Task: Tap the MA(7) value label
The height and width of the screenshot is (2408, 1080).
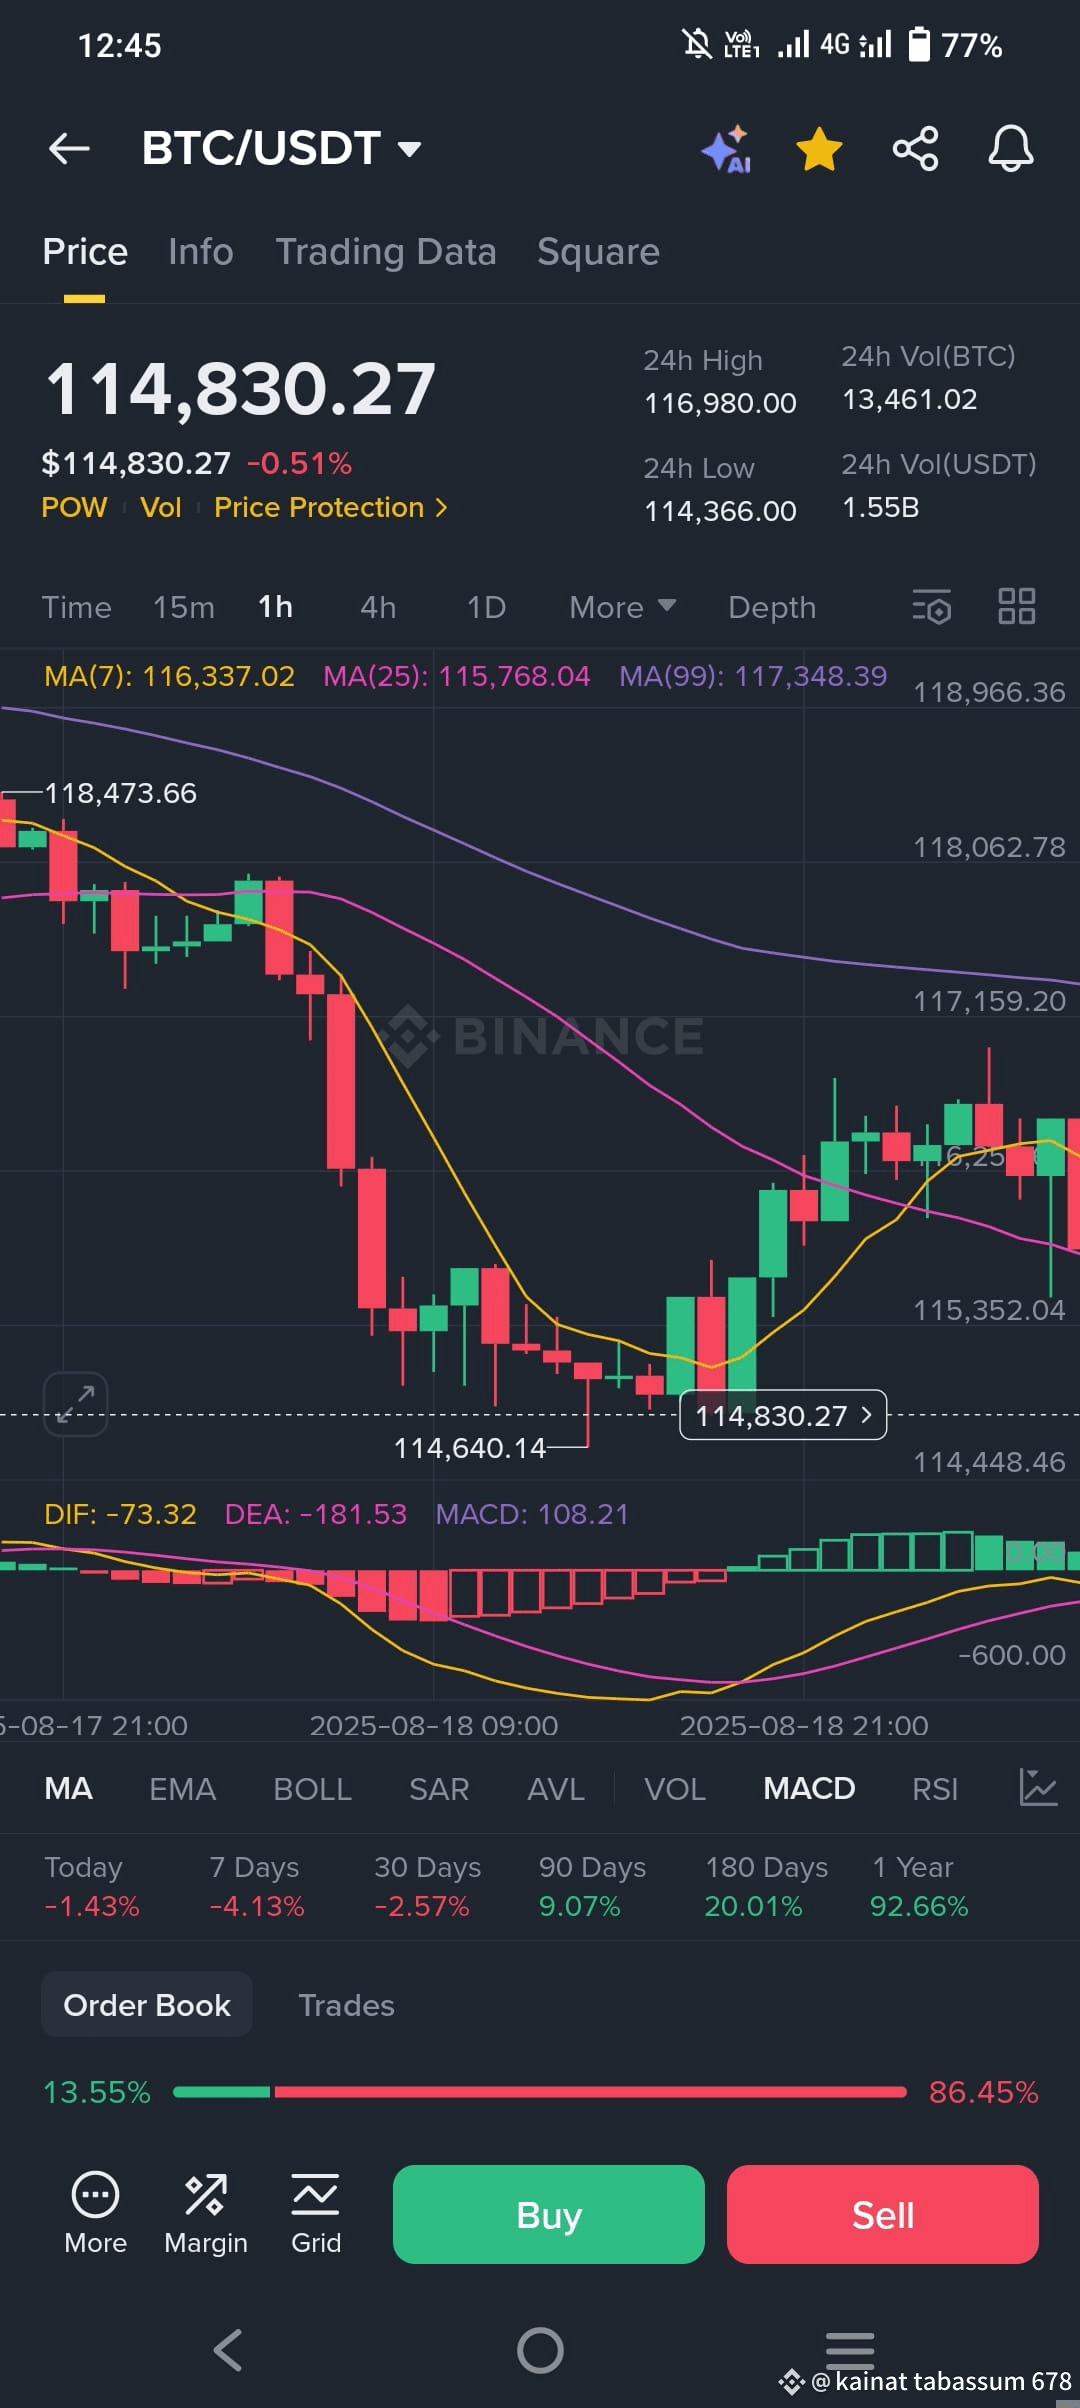Action: coord(169,676)
